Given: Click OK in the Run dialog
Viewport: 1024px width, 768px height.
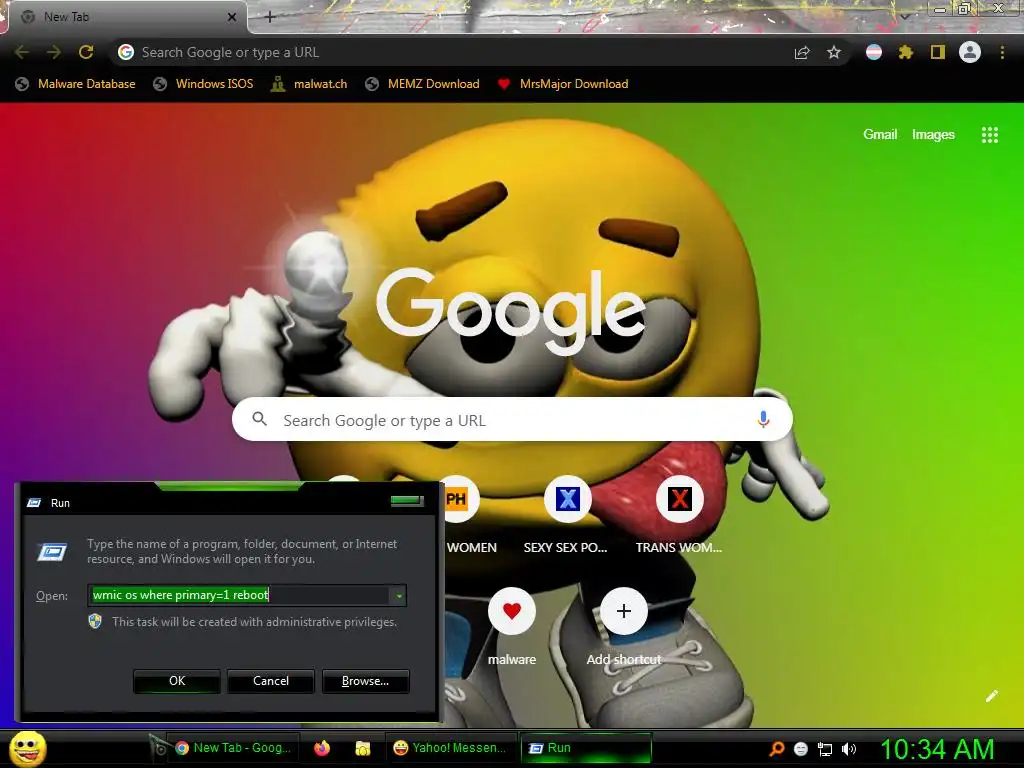Looking at the screenshot, I should coord(177,681).
